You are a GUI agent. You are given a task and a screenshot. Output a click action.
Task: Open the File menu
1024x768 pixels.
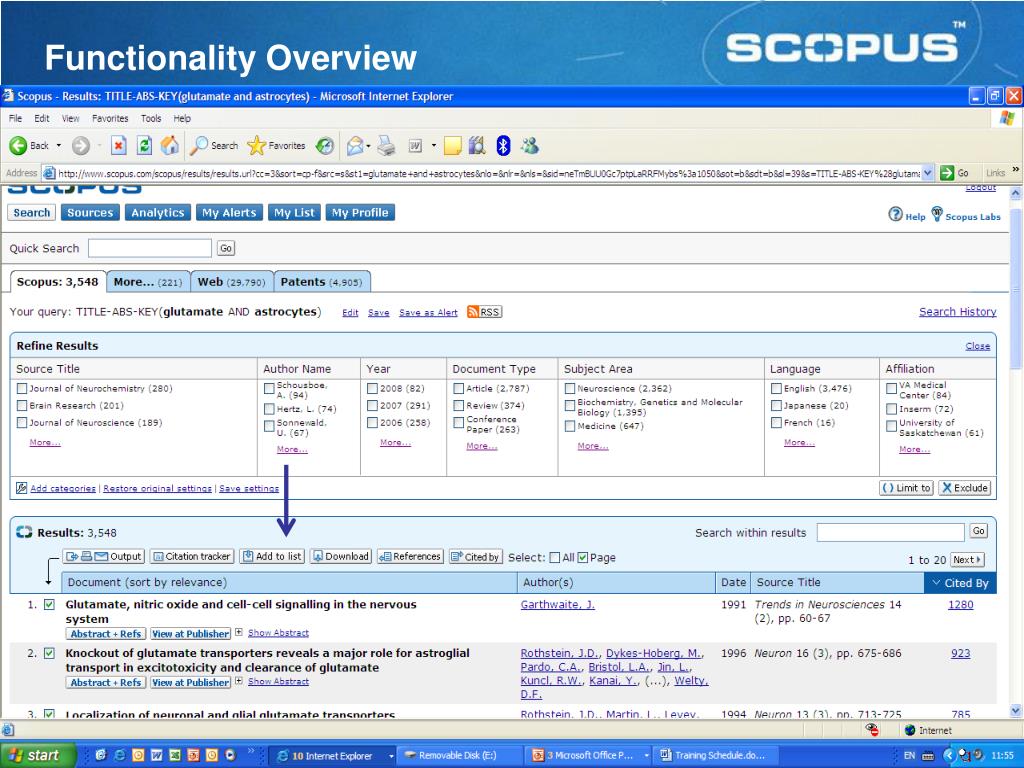point(15,118)
